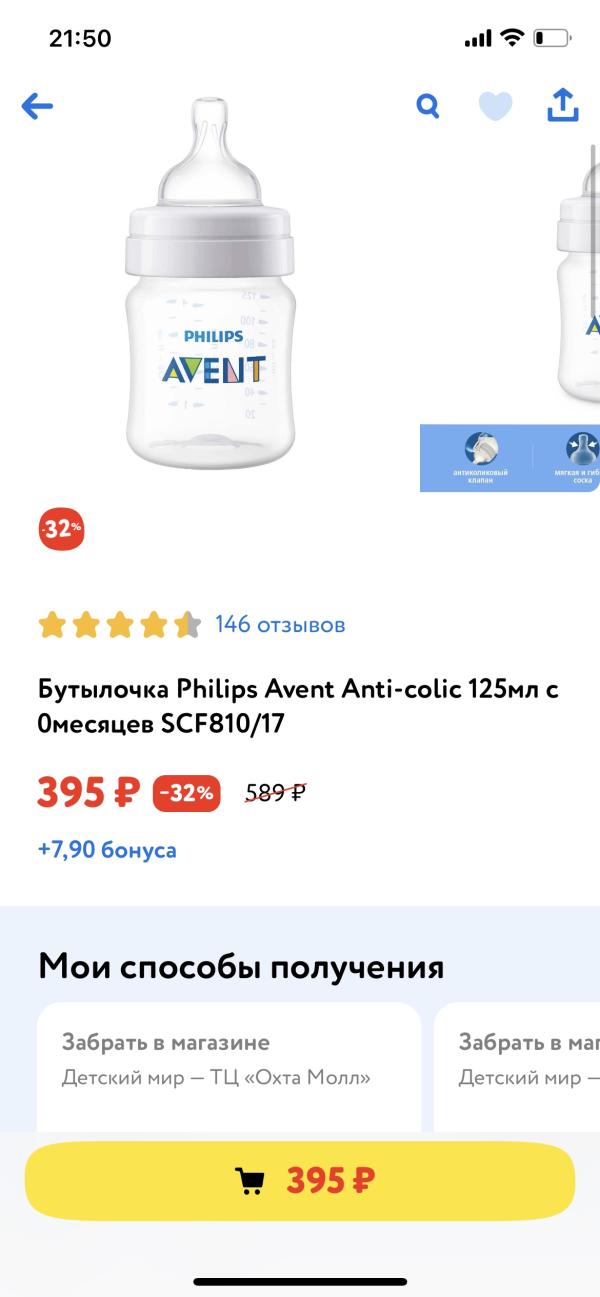Tap the +7,90 бонуса link
Image resolution: width=600 pixels, height=1297 pixels.
click(107, 850)
